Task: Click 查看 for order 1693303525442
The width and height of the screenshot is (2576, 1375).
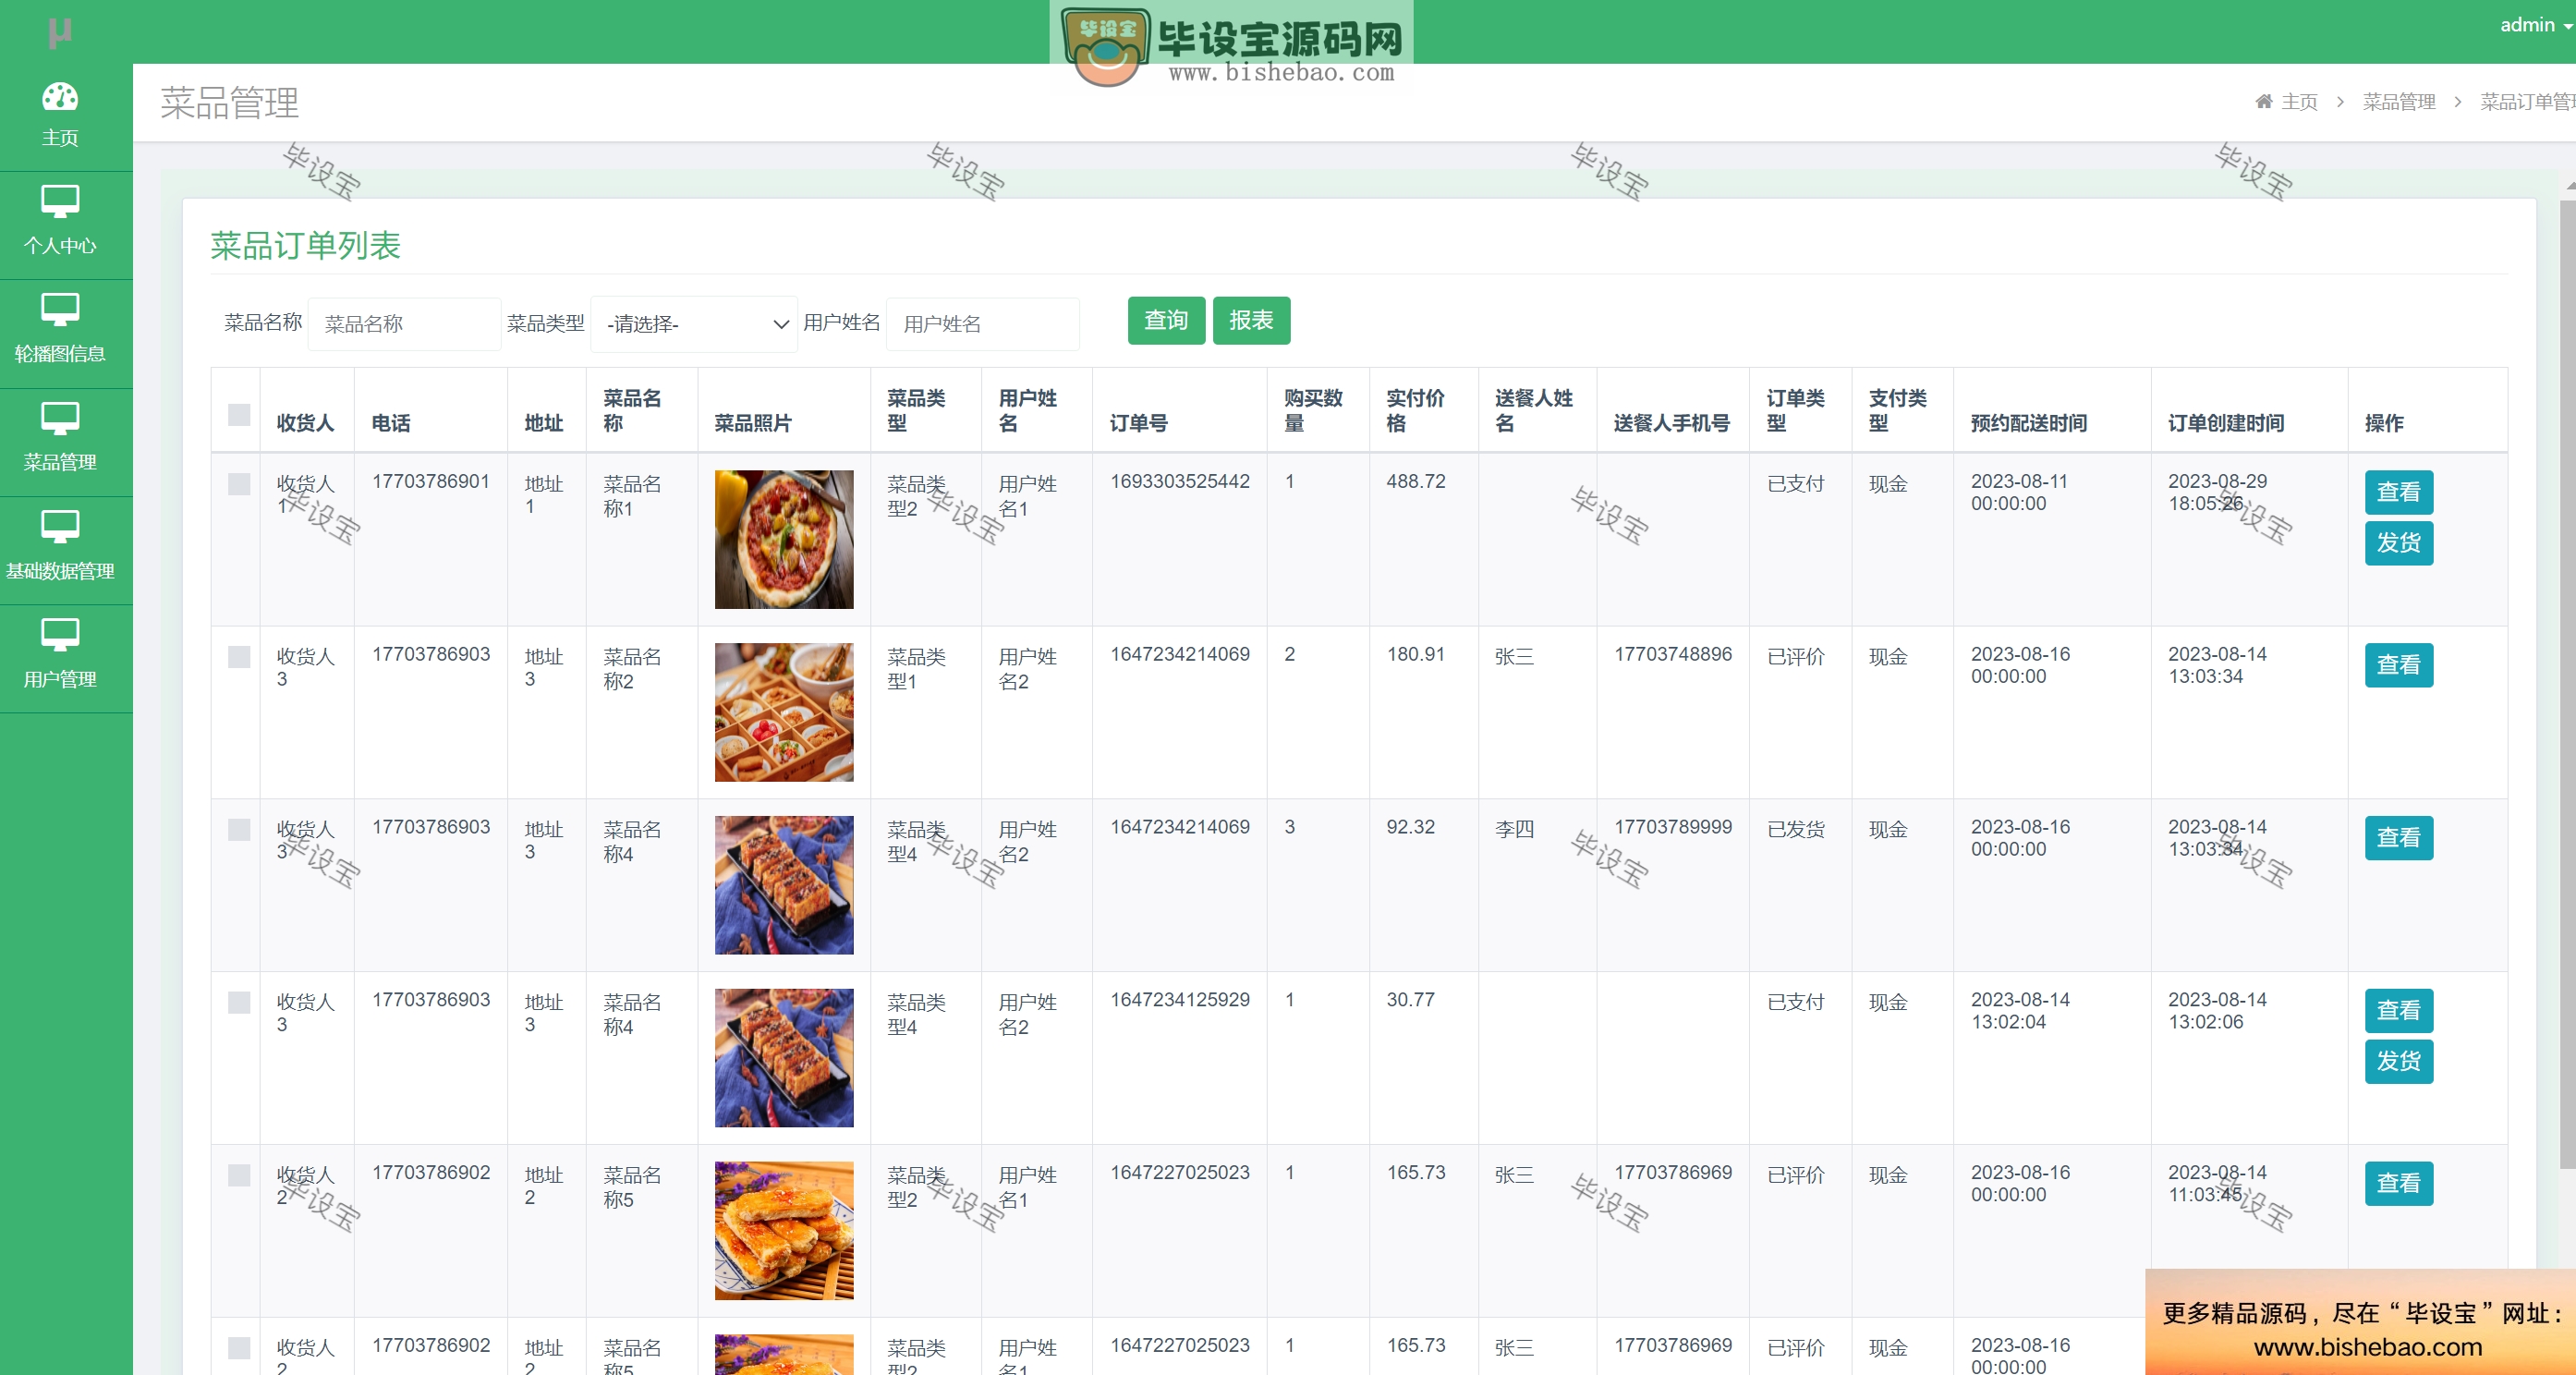Action: 2398,492
